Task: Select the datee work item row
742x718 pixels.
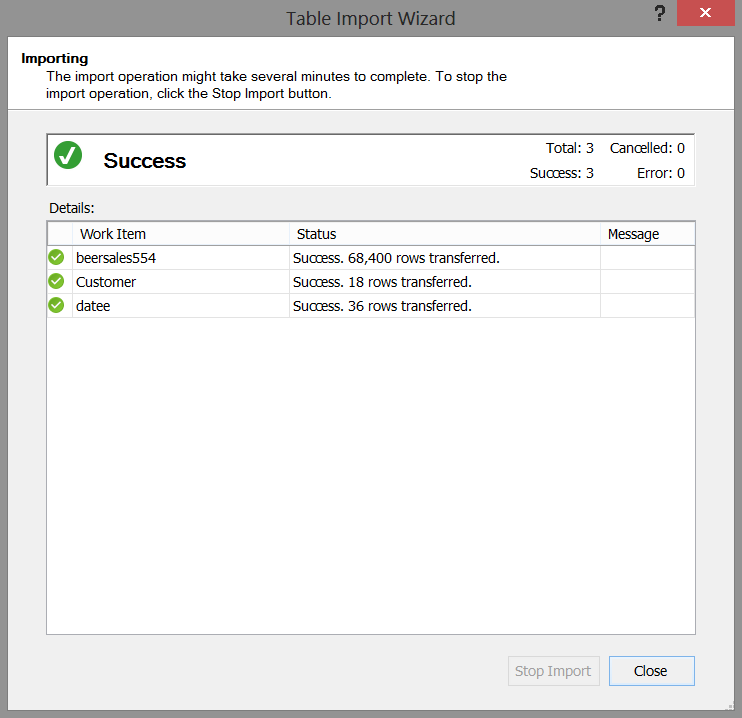Action: tap(93, 306)
